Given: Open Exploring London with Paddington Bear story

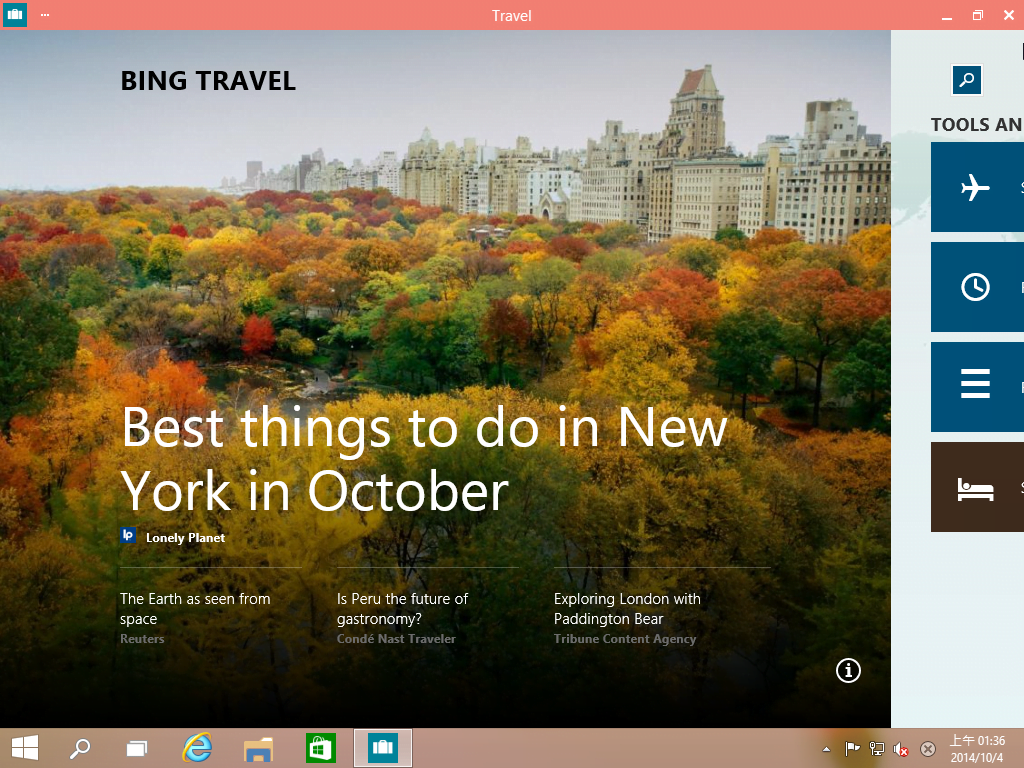Looking at the screenshot, I should tap(627, 608).
